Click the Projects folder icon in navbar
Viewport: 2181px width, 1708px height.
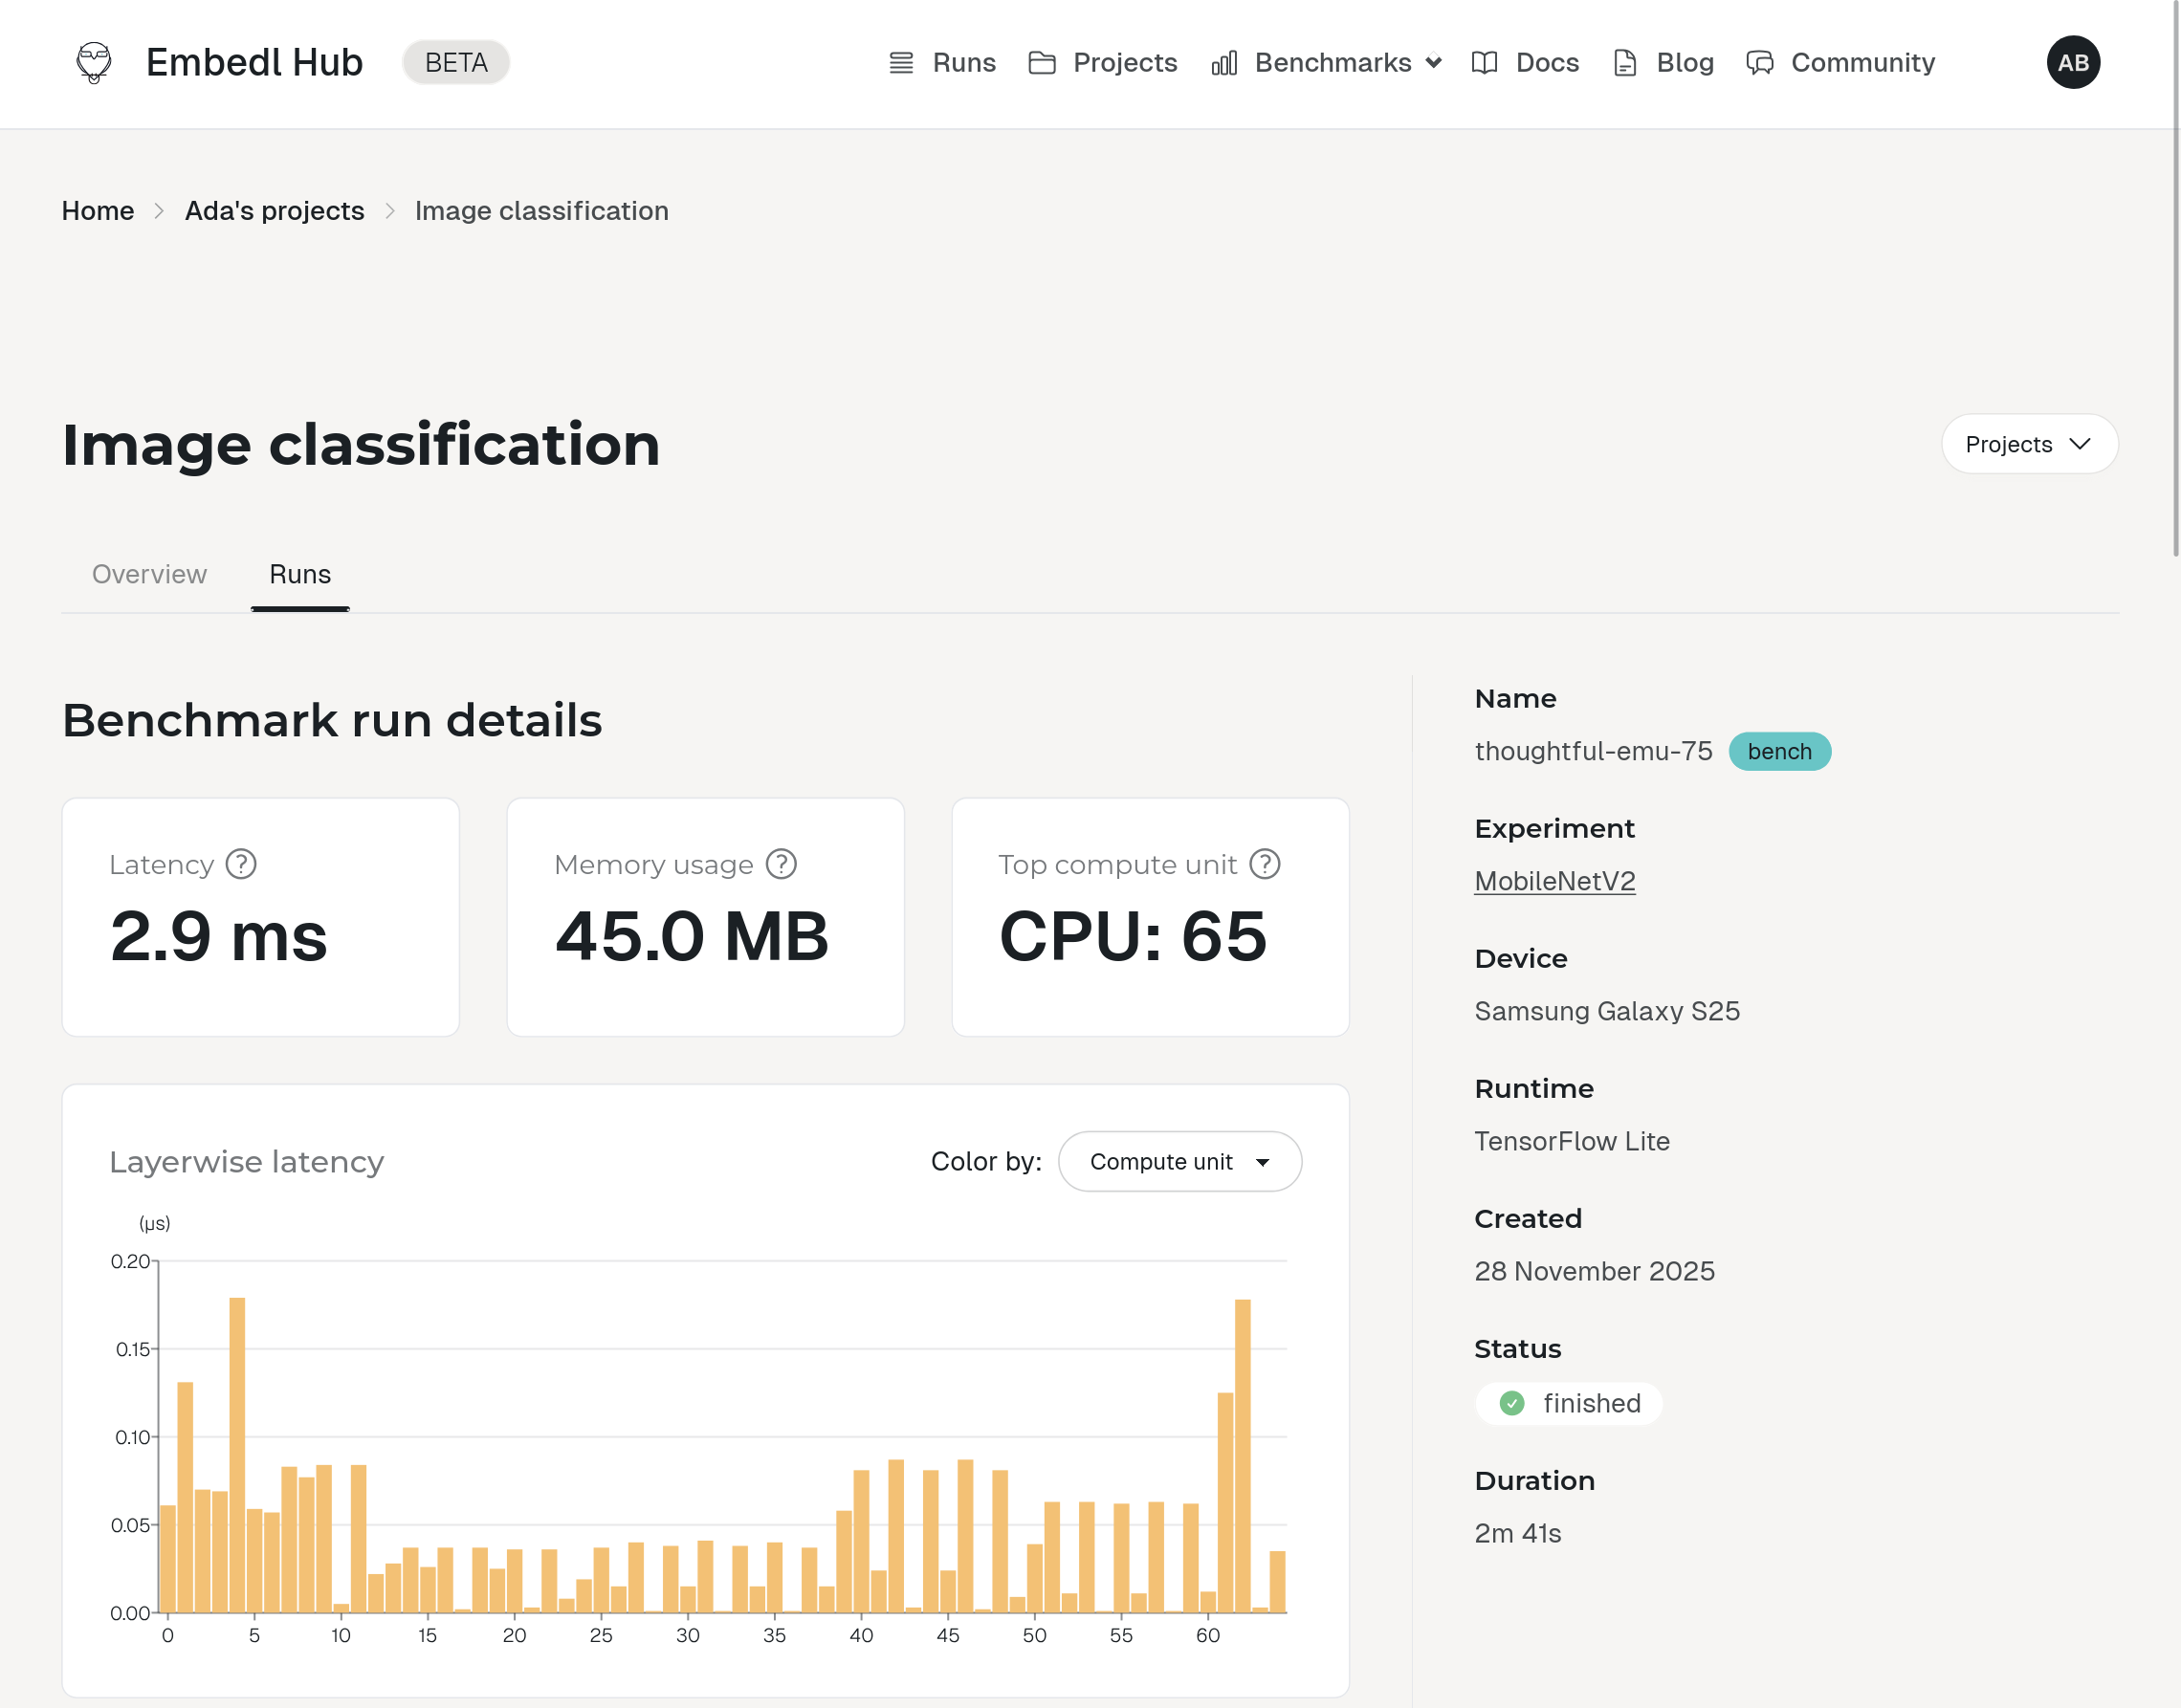click(x=1042, y=63)
